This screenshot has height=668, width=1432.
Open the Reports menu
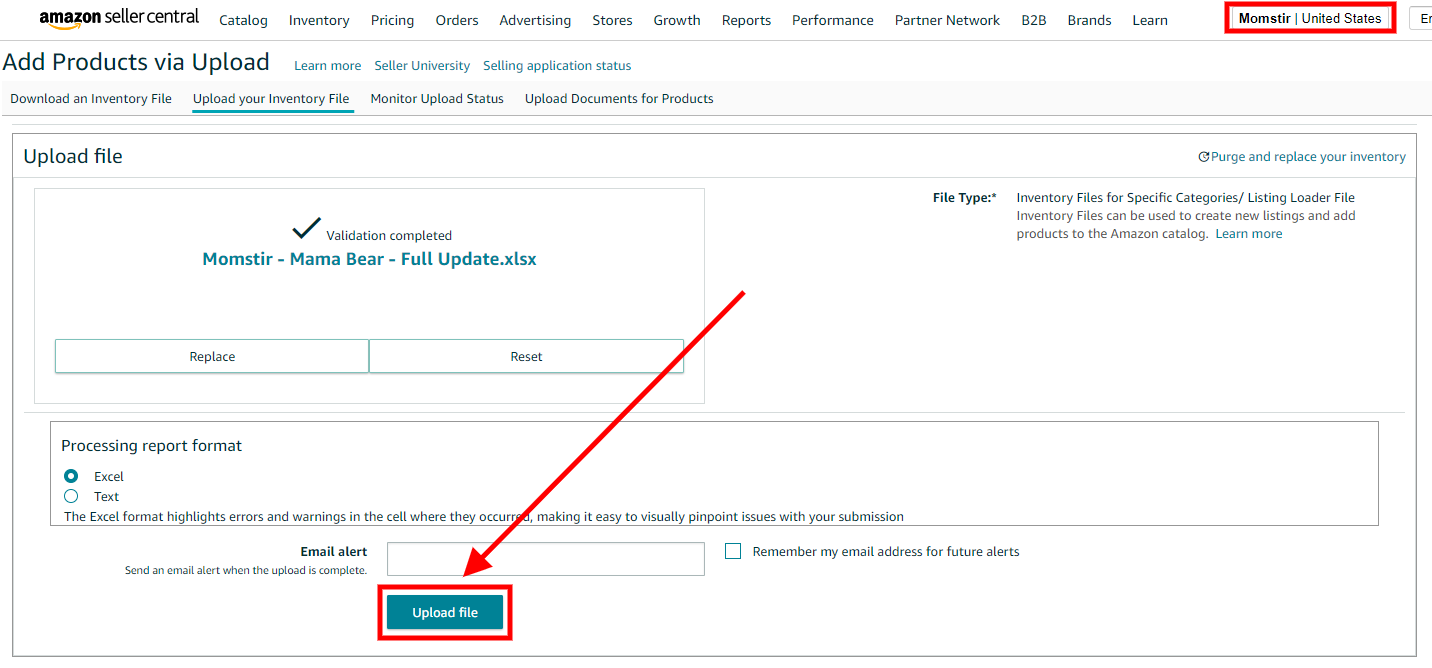tap(746, 20)
